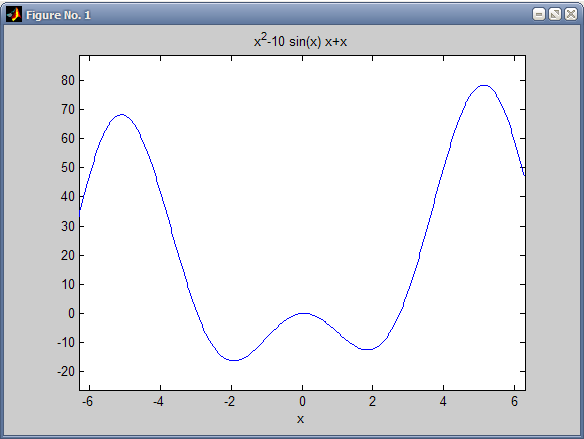Click x-axis tick label -6
Image resolution: width=584 pixels, height=439 pixels.
[x=87, y=401]
